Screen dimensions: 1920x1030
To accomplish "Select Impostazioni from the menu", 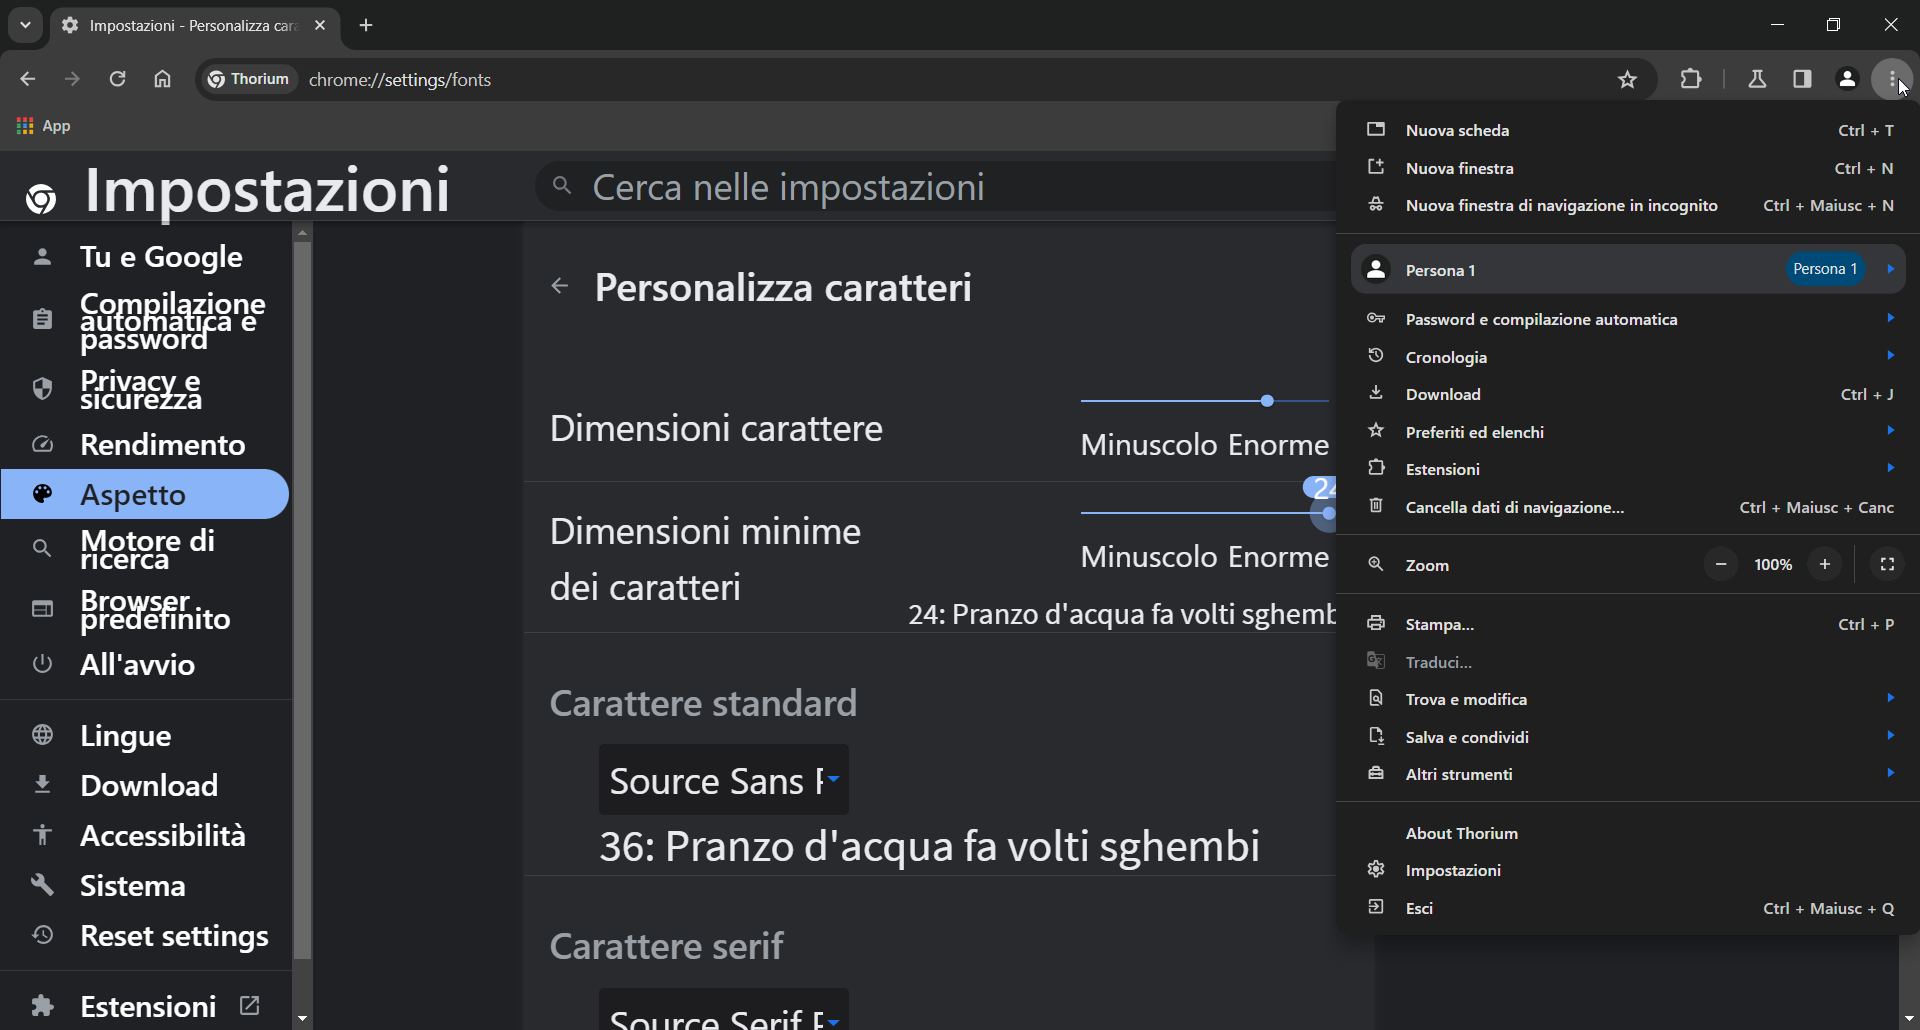I will point(1453,870).
